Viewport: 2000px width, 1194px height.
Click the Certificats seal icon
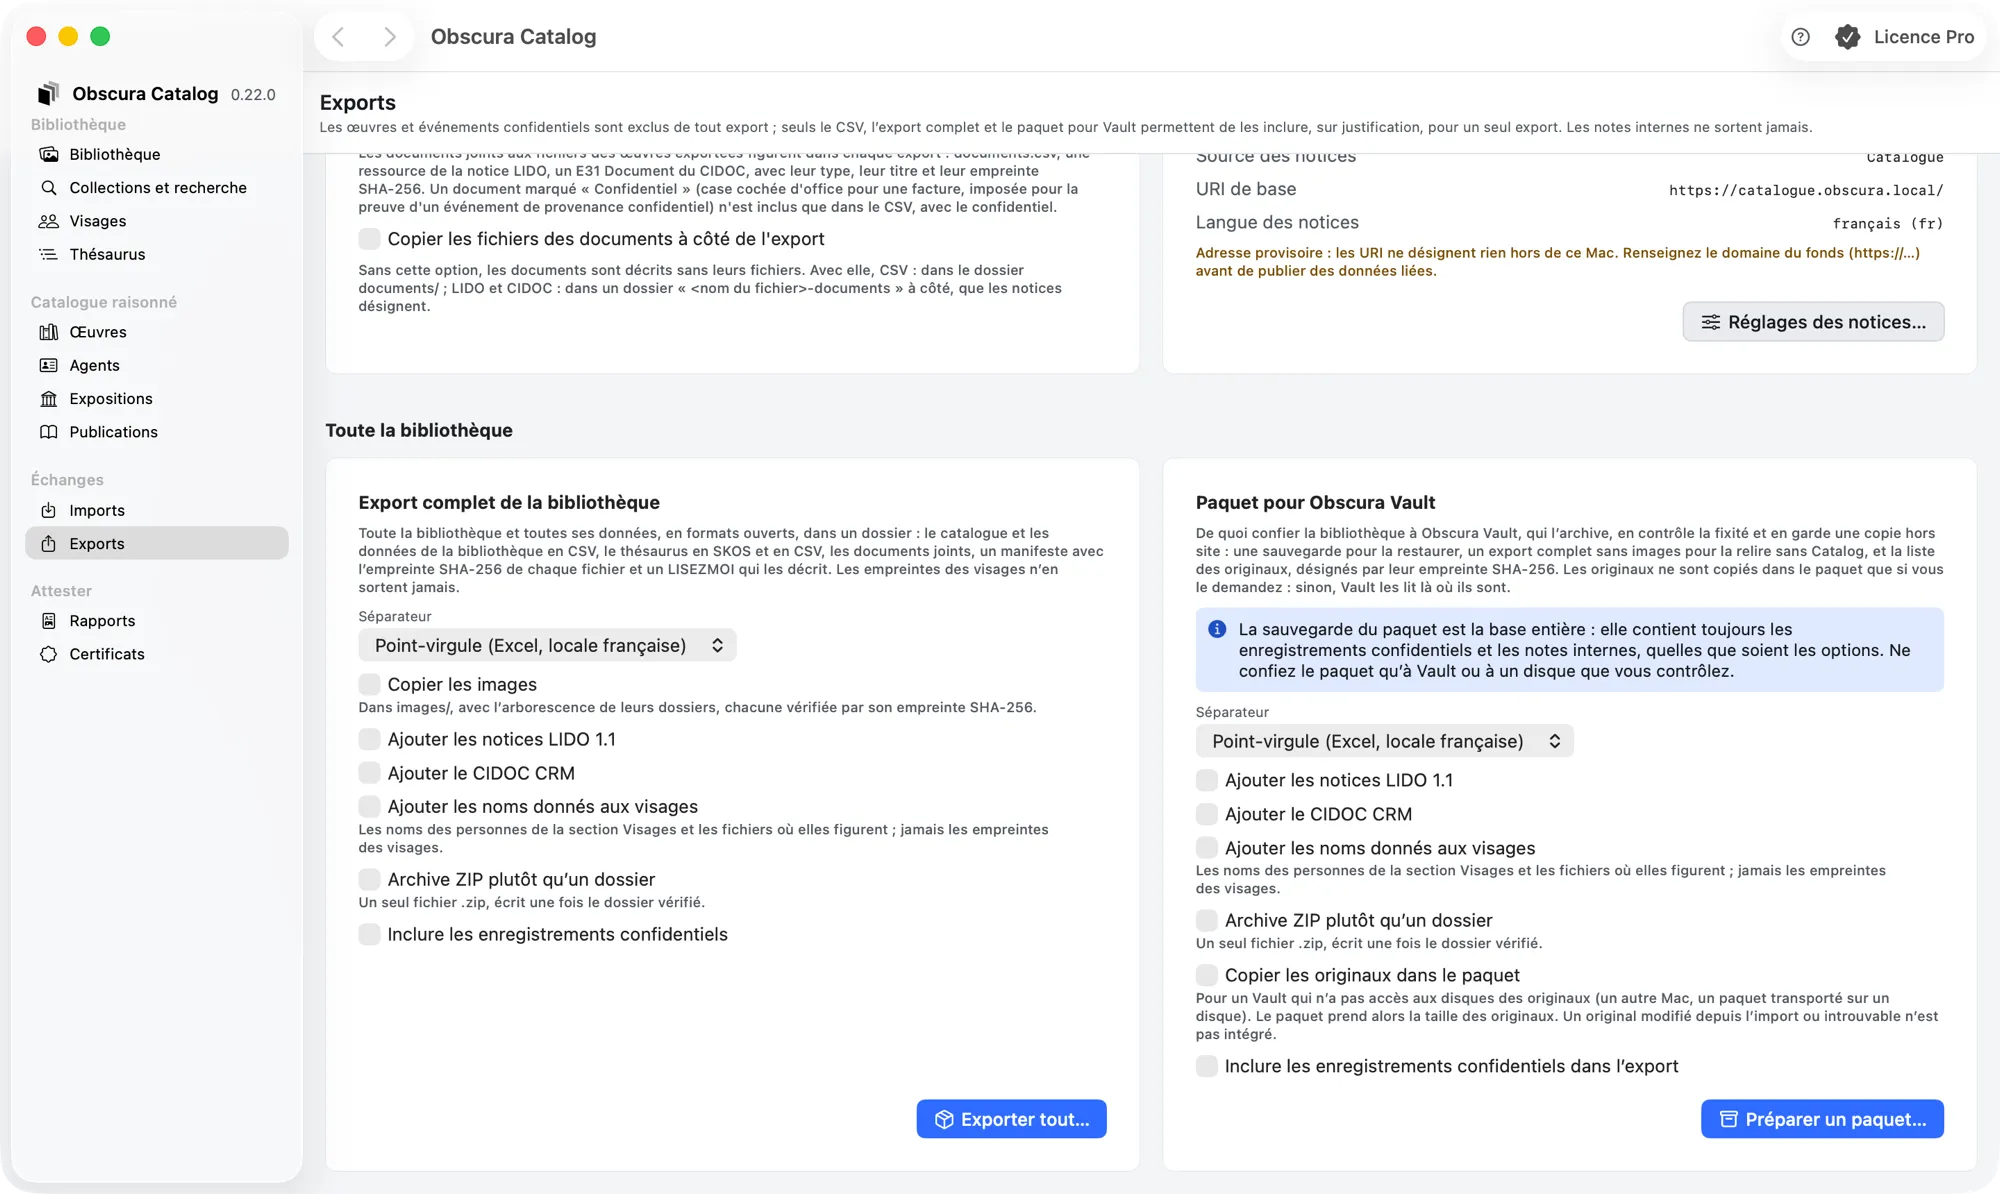coord(48,654)
